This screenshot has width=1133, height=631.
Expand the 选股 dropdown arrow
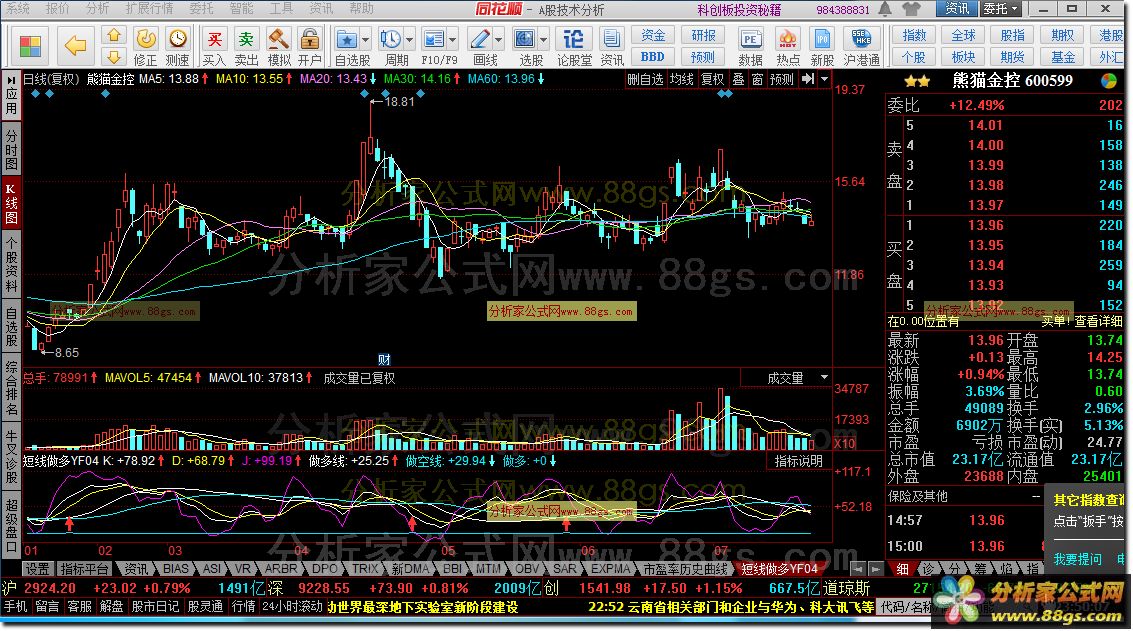point(543,40)
